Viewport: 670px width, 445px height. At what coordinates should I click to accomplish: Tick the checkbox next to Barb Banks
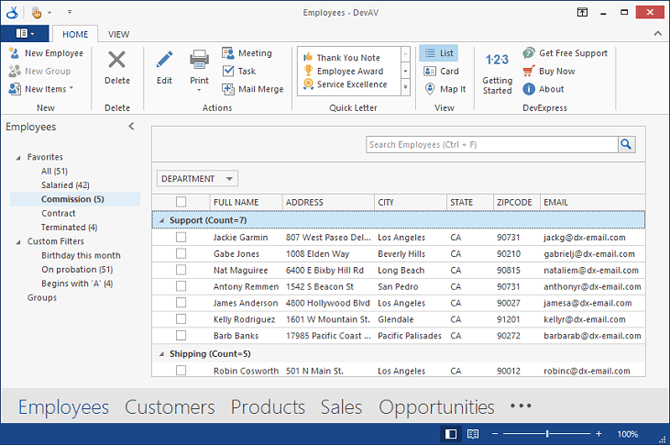coord(181,336)
